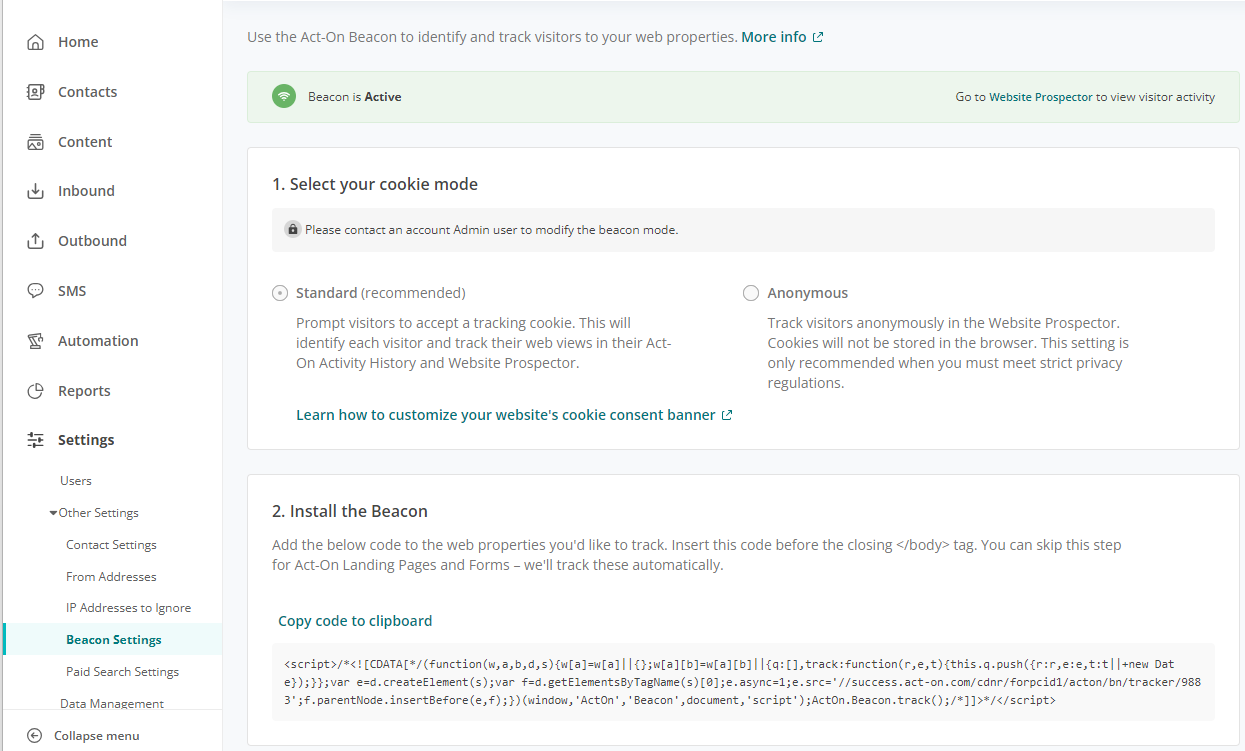Select the Standard cookie mode radio button

280,293
